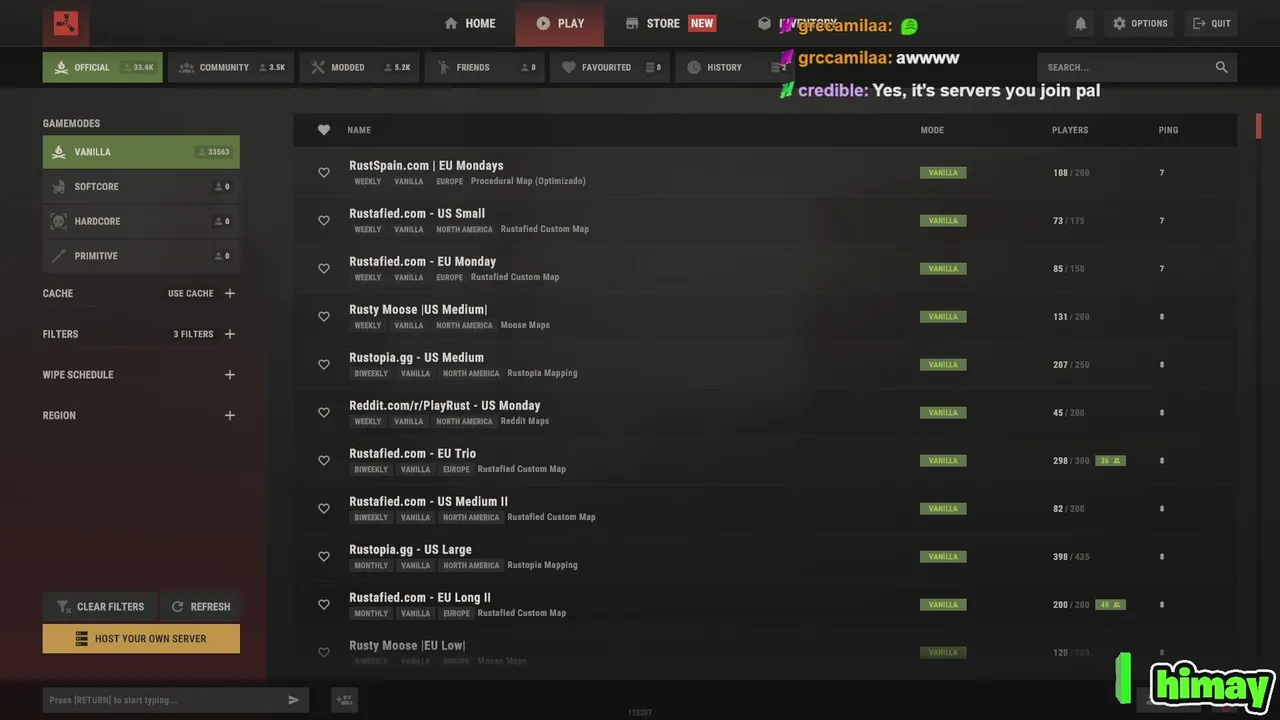Click queue badge on Rustafied.com EU Long II
Screen dimensions: 1280x720
pyautogui.click(x=1110, y=605)
